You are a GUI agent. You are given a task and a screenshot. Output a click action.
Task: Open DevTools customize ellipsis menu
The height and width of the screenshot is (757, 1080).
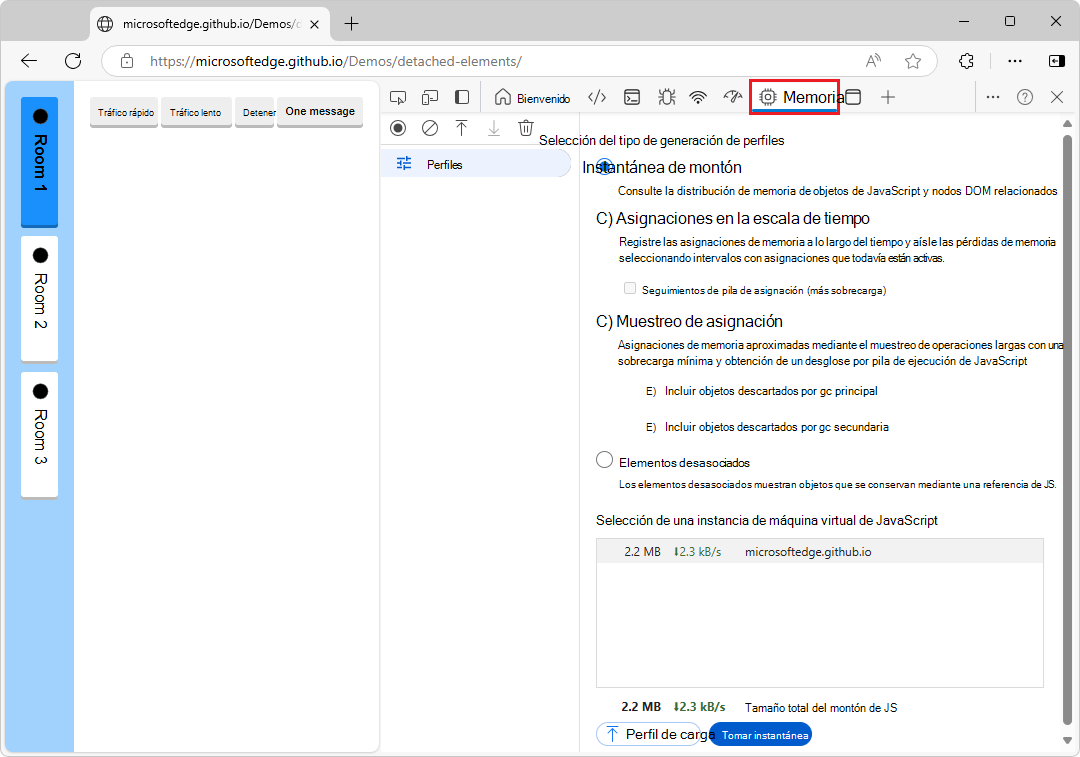(x=992, y=98)
